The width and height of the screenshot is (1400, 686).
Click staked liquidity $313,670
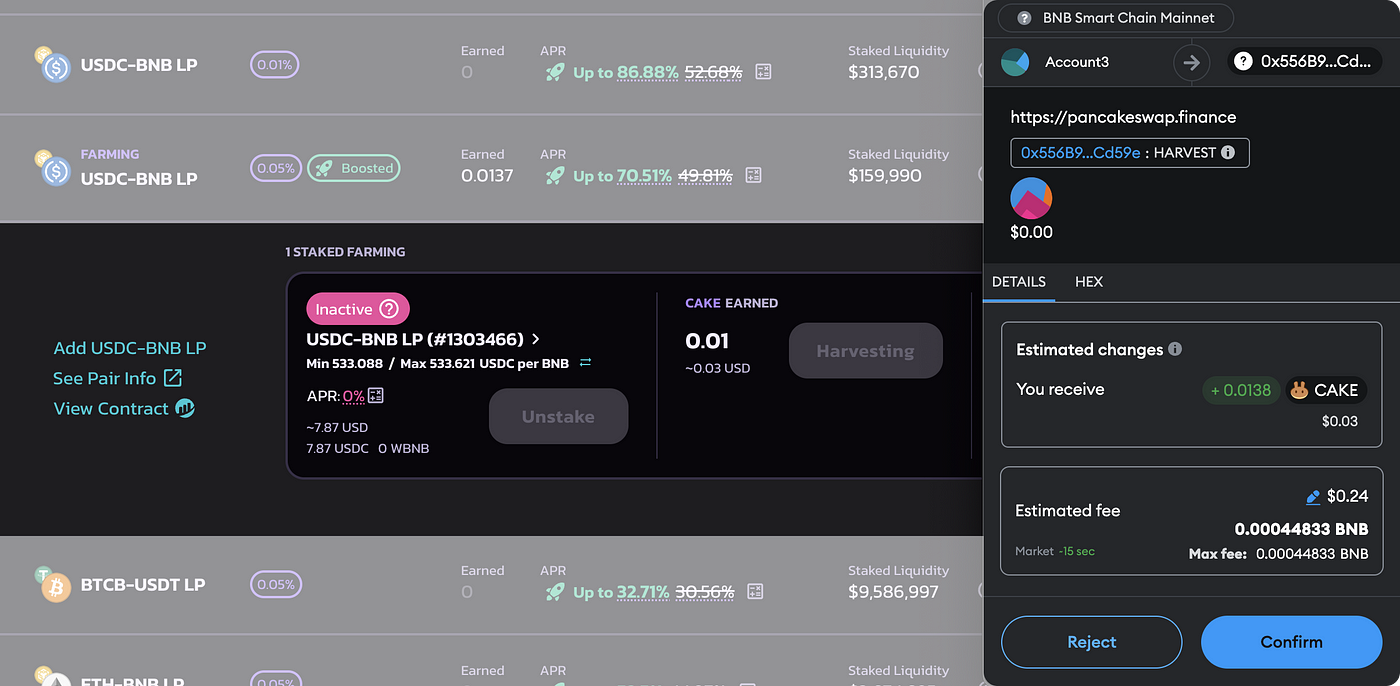pyautogui.click(x=883, y=72)
